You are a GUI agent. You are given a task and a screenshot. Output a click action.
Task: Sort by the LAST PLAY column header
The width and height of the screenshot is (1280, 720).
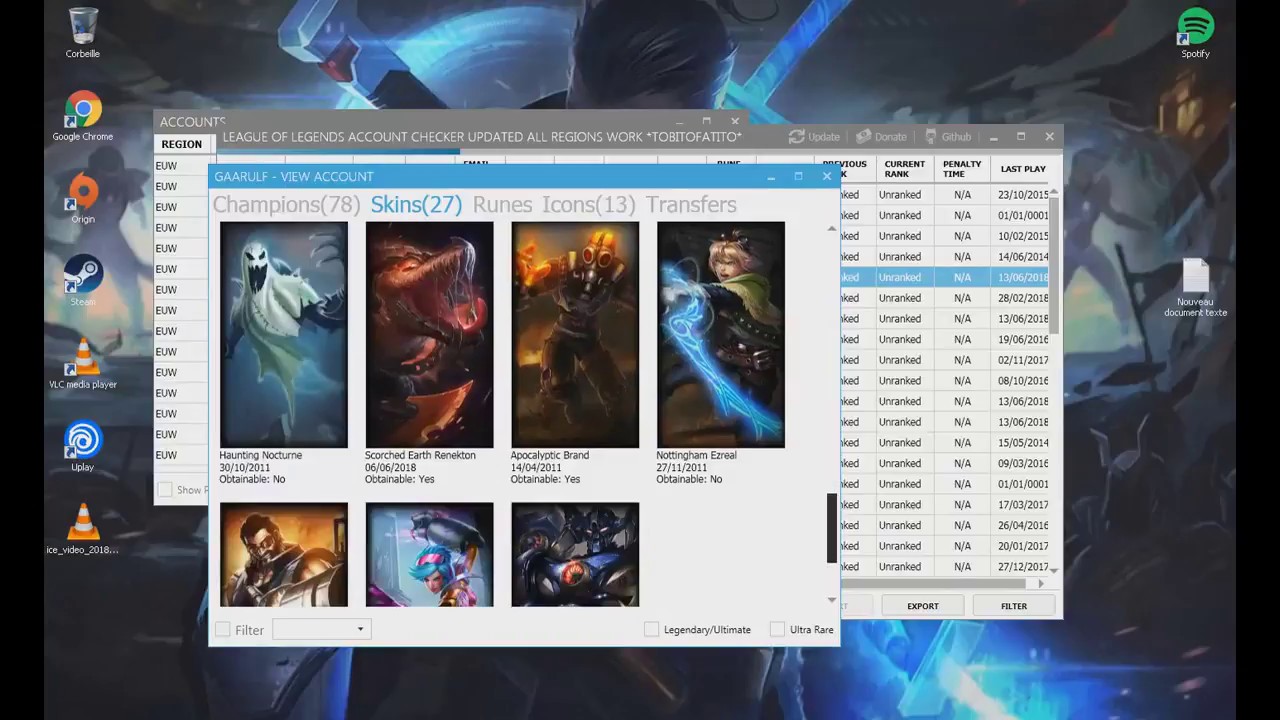(x=1022, y=169)
